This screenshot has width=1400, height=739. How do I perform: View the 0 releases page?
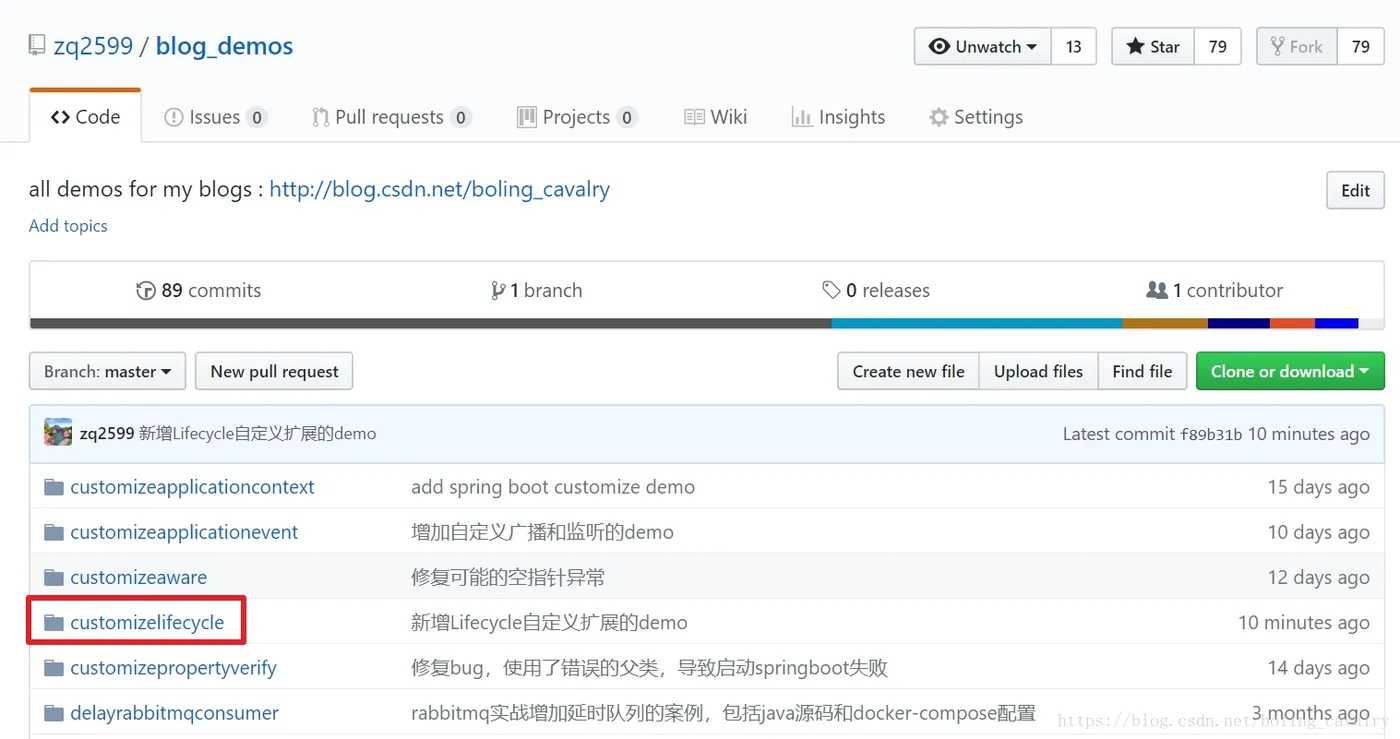[x=876, y=290]
